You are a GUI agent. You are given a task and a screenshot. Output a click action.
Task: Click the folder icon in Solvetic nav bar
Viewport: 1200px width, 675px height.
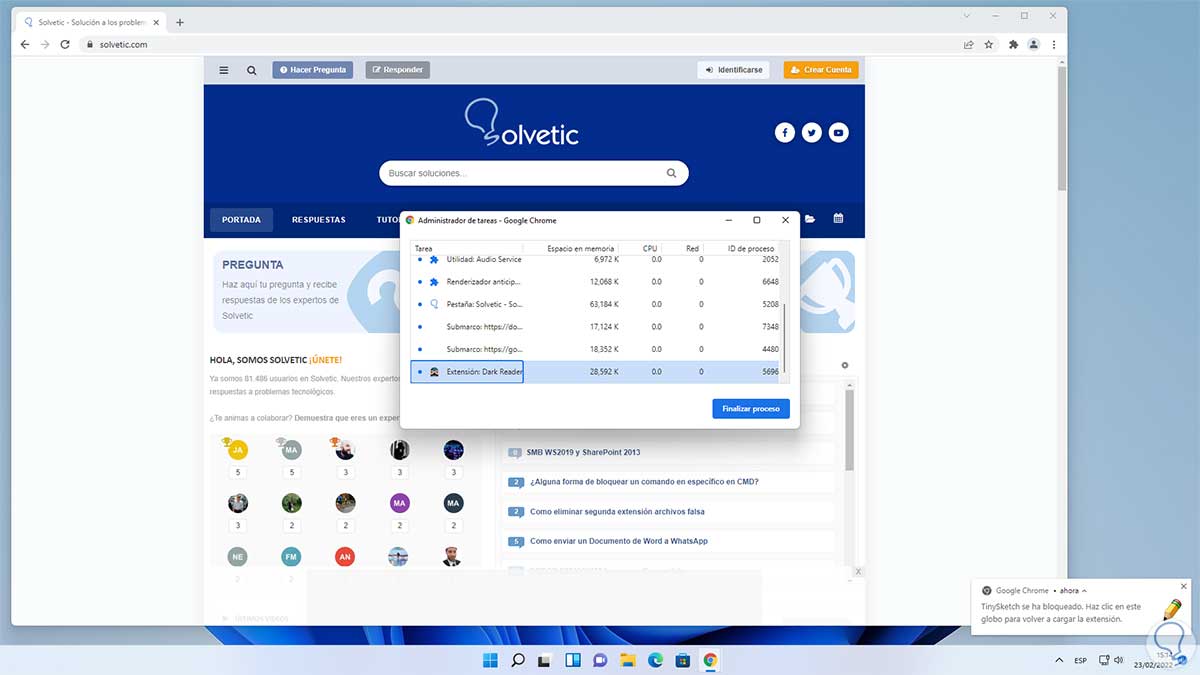point(810,219)
